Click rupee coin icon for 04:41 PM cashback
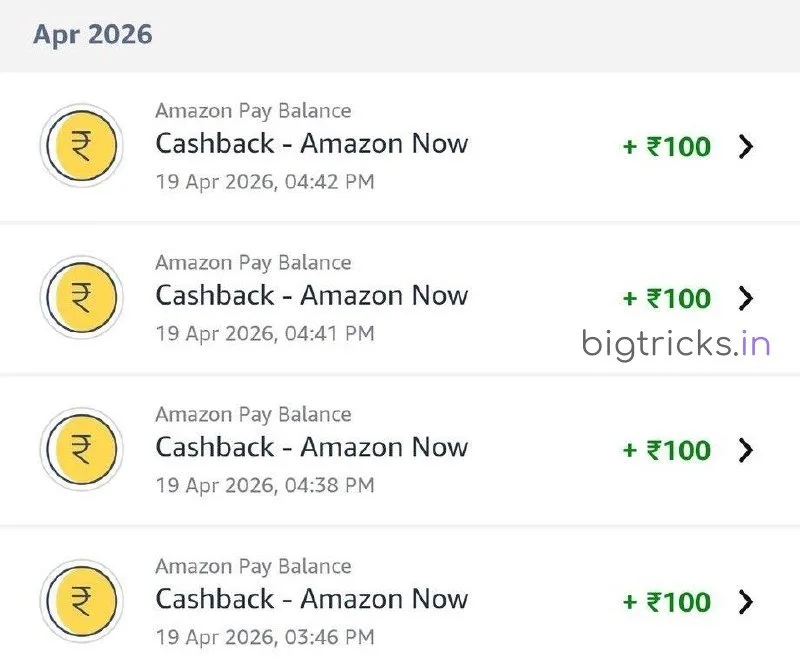Viewport: 800px width, 664px height. pyautogui.click(x=81, y=298)
